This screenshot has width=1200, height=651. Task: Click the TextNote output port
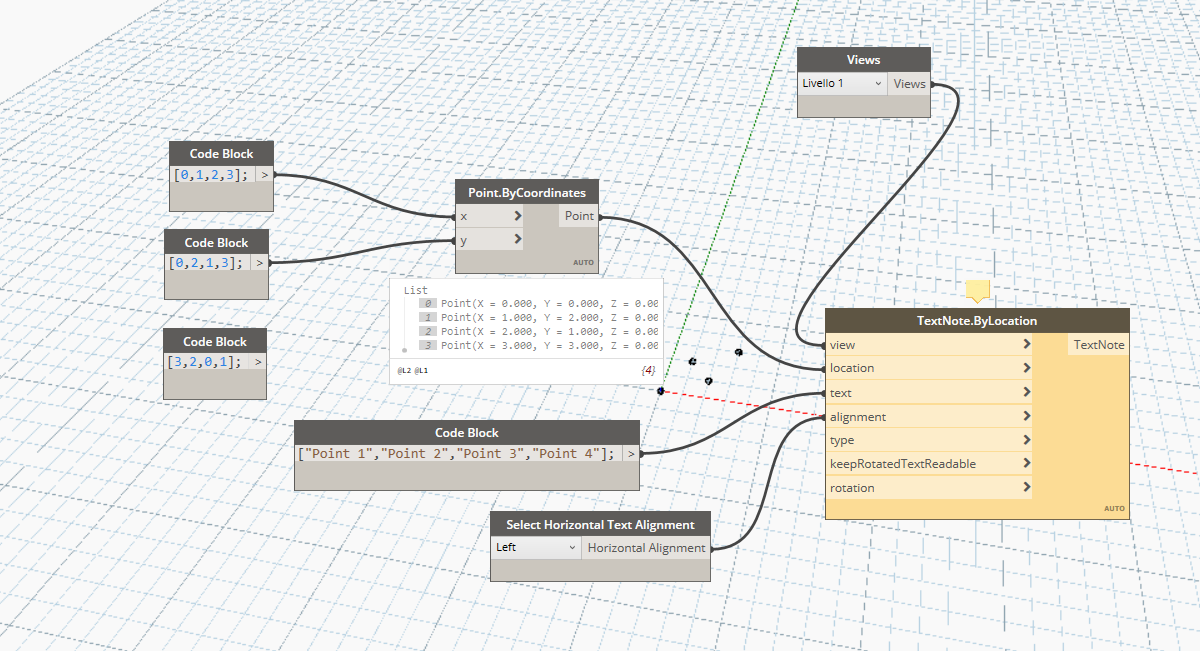coord(1099,344)
